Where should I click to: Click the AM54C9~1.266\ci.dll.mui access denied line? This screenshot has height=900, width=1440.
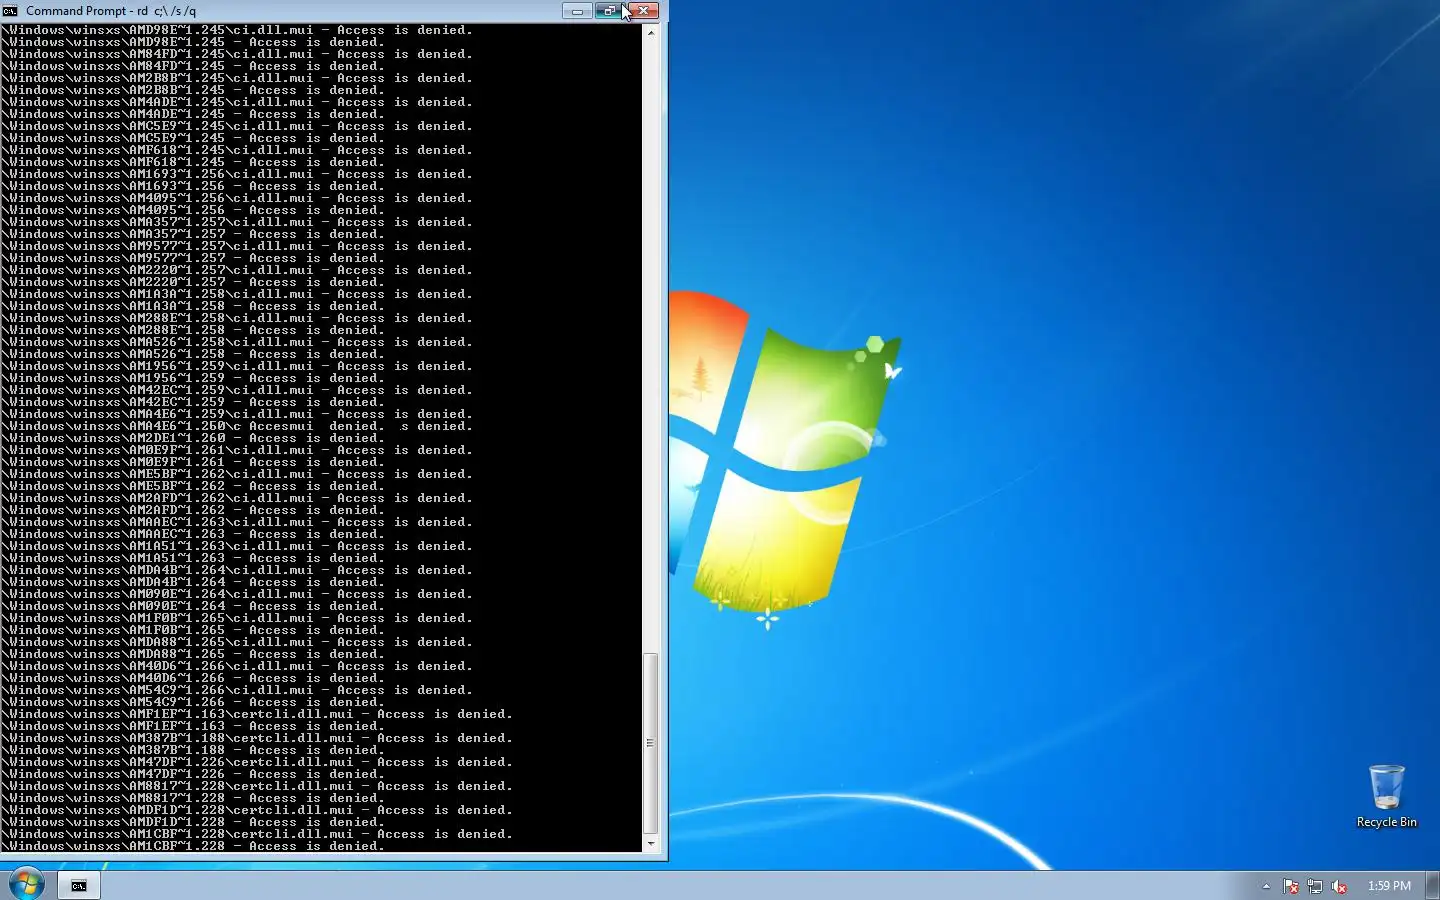pos(237,690)
